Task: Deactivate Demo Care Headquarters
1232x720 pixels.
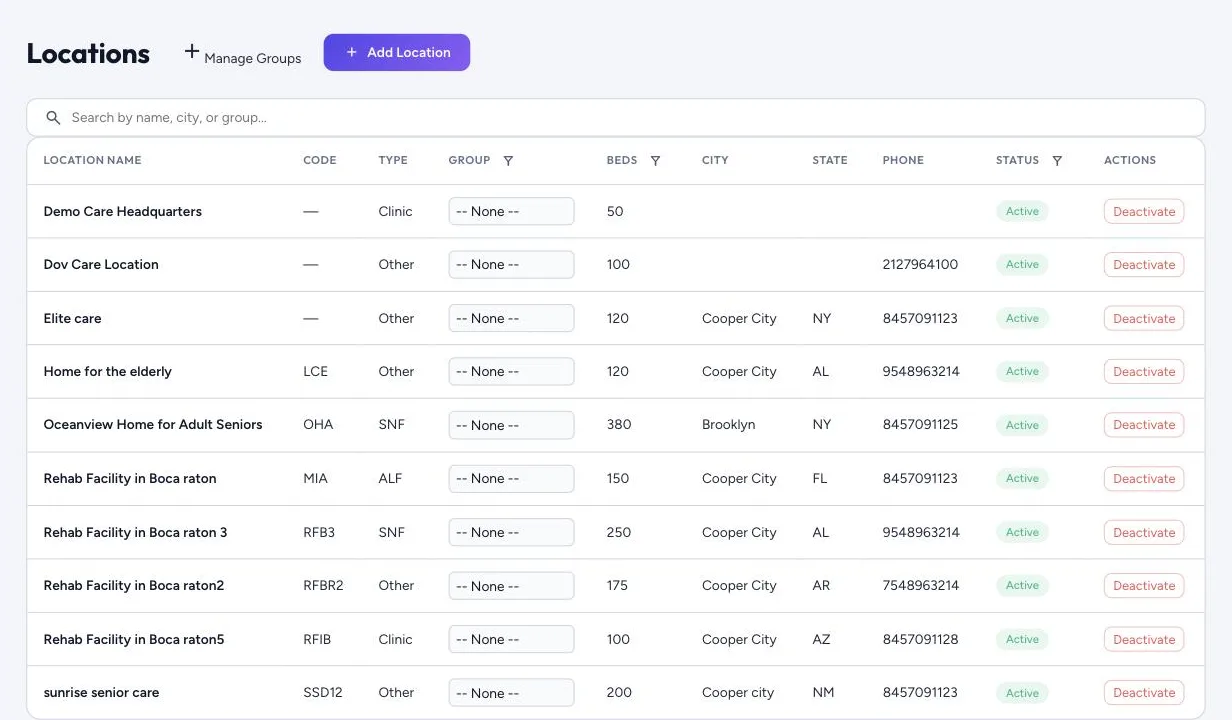Action: coord(1144,211)
